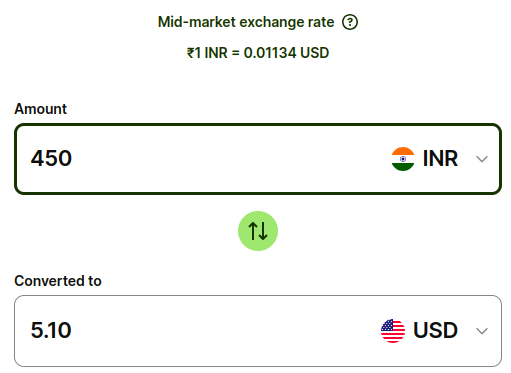Click the Converted to field showing 5.10
Image resolution: width=511 pixels, height=373 pixels.
[x=258, y=331]
